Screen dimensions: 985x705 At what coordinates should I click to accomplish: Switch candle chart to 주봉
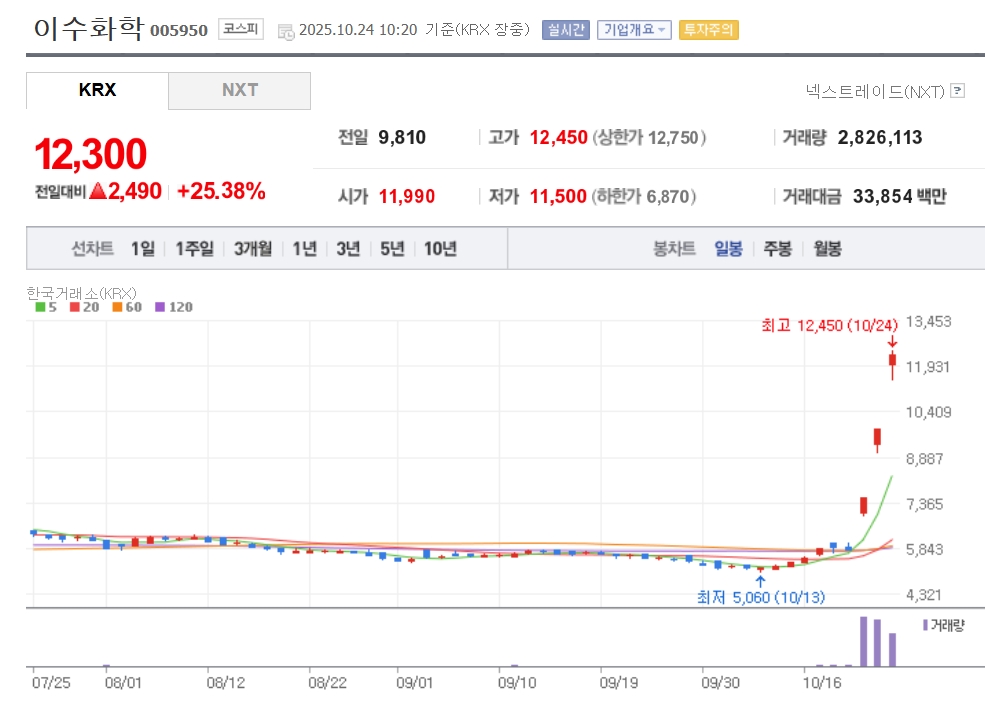tap(777, 249)
